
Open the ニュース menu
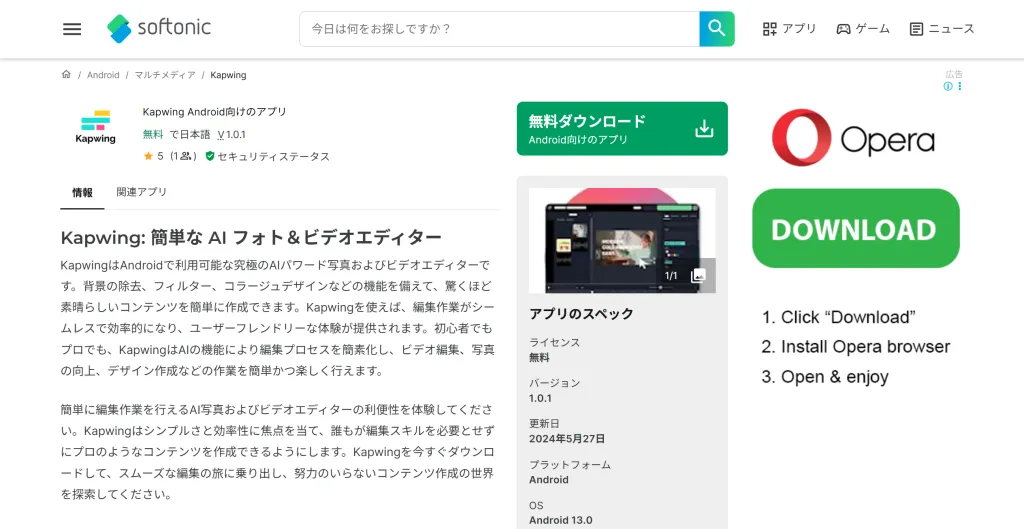942,29
